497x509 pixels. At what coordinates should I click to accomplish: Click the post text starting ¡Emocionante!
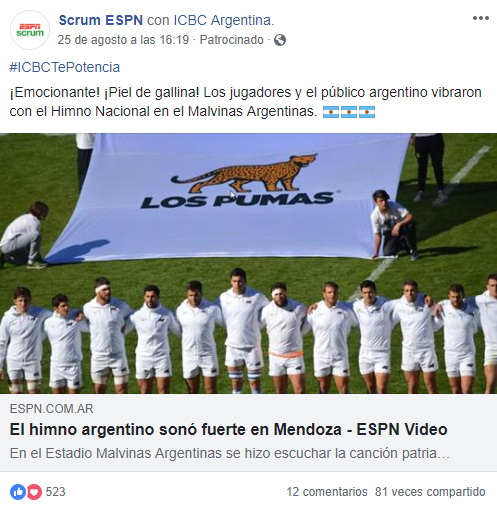tap(245, 102)
